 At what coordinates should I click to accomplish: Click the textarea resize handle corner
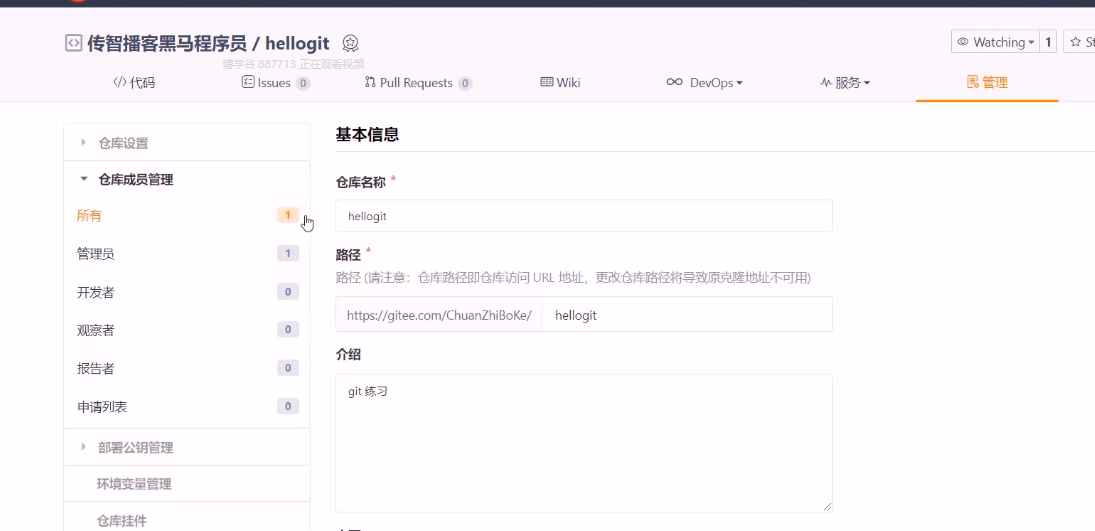(x=828, y=507)
